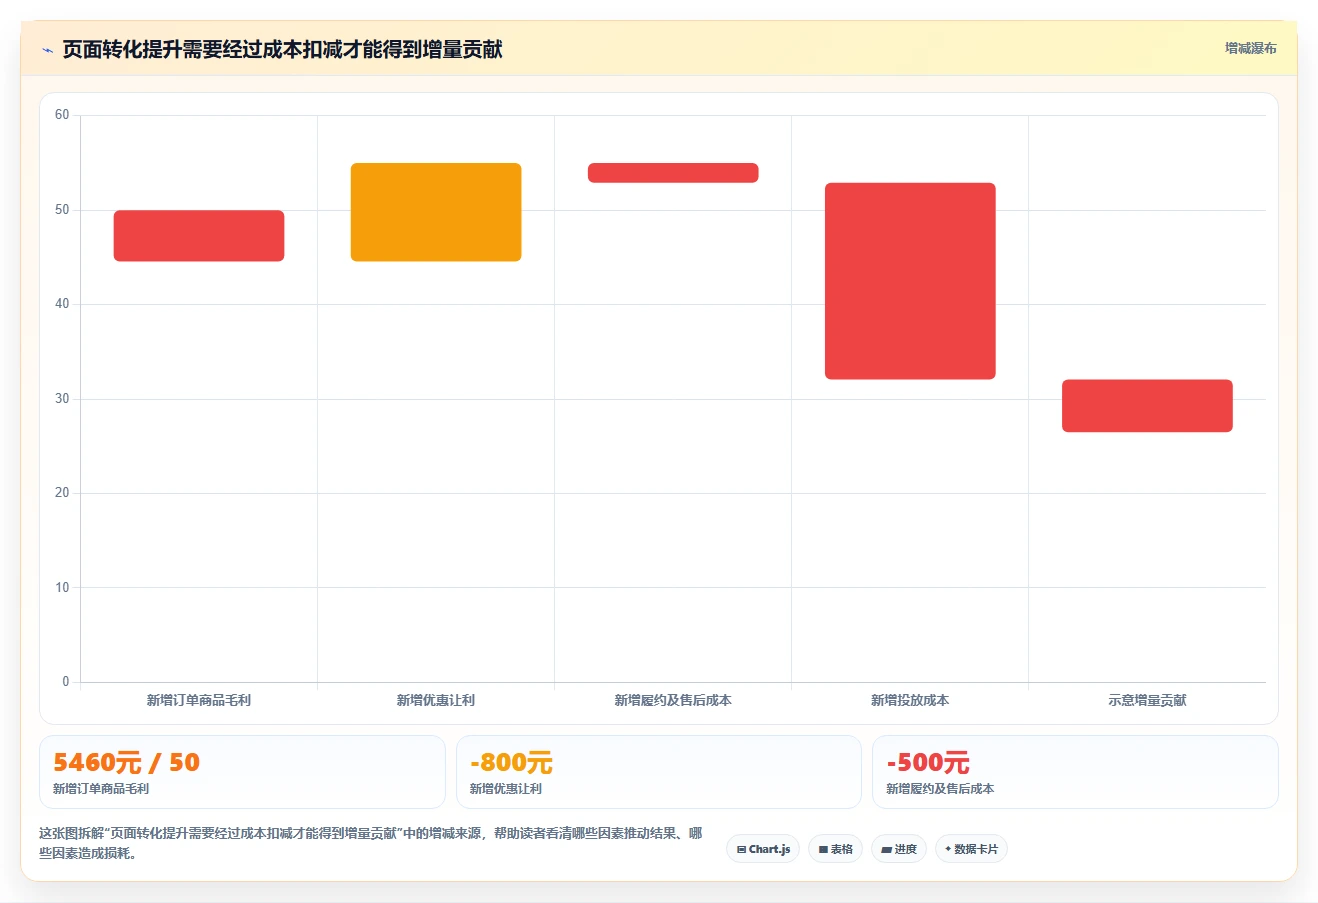Click the y-axis value 60
This screenshot has width=1318, height=903.
tap(62, 115)
